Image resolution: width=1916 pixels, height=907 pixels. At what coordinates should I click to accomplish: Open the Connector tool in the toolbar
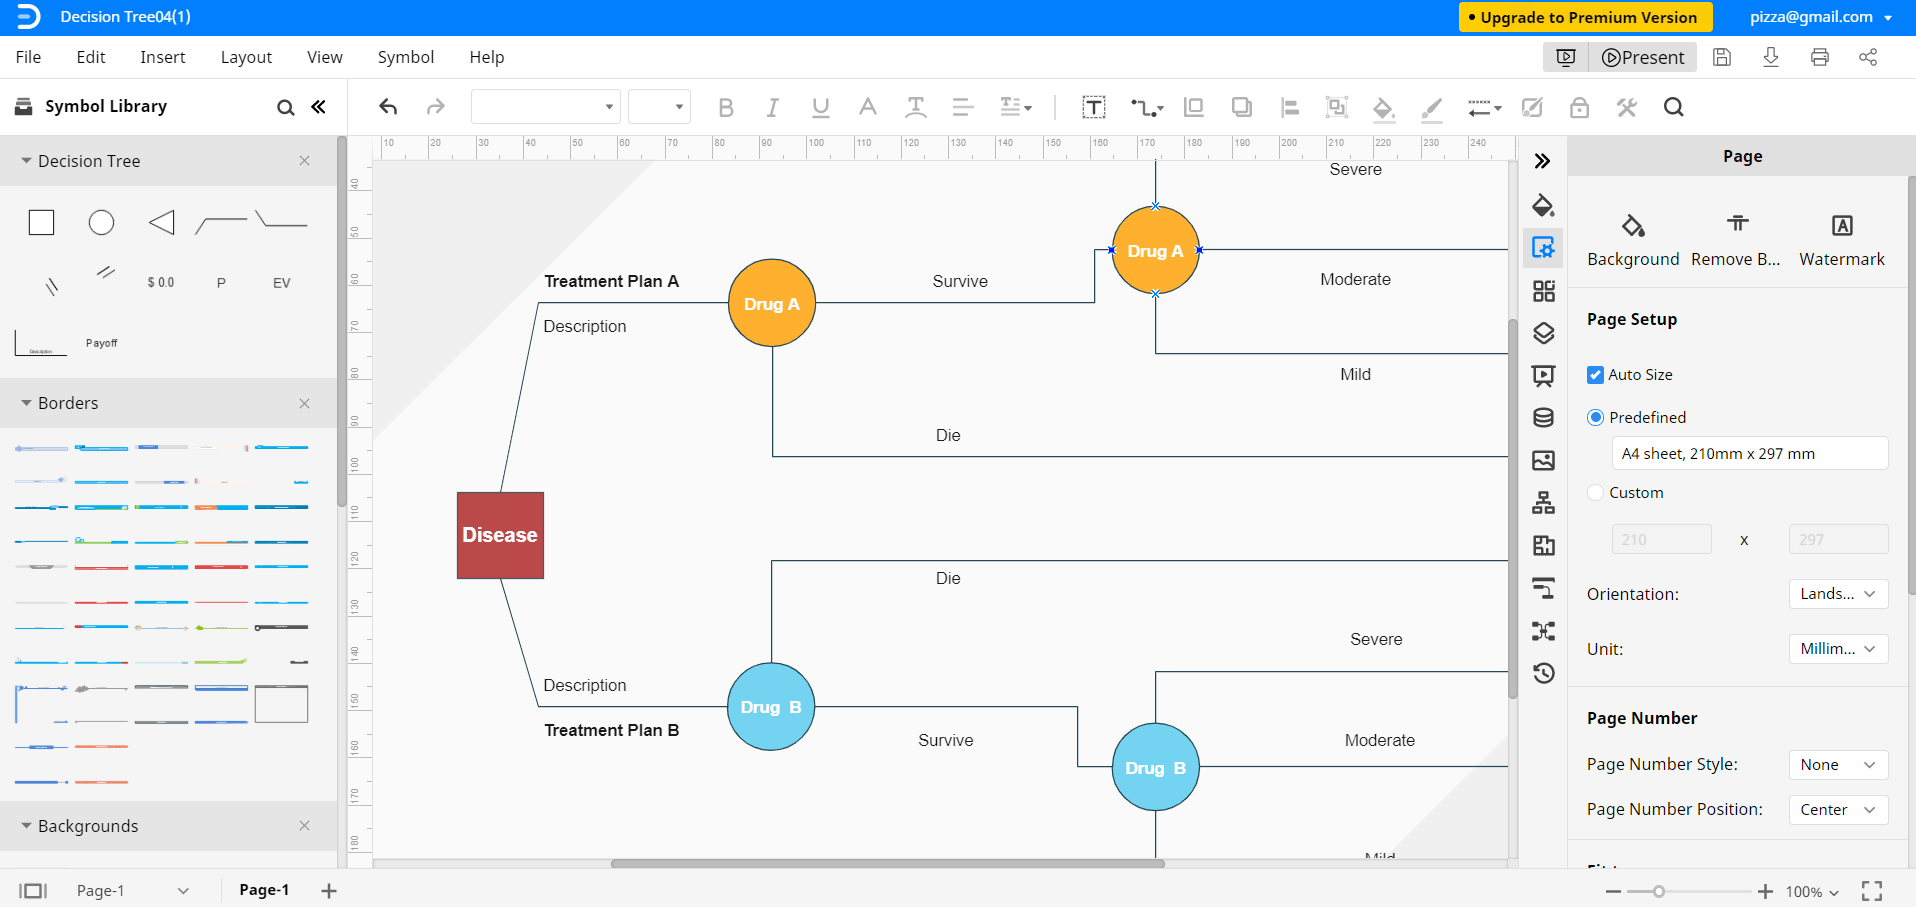tap(1144, 107)
